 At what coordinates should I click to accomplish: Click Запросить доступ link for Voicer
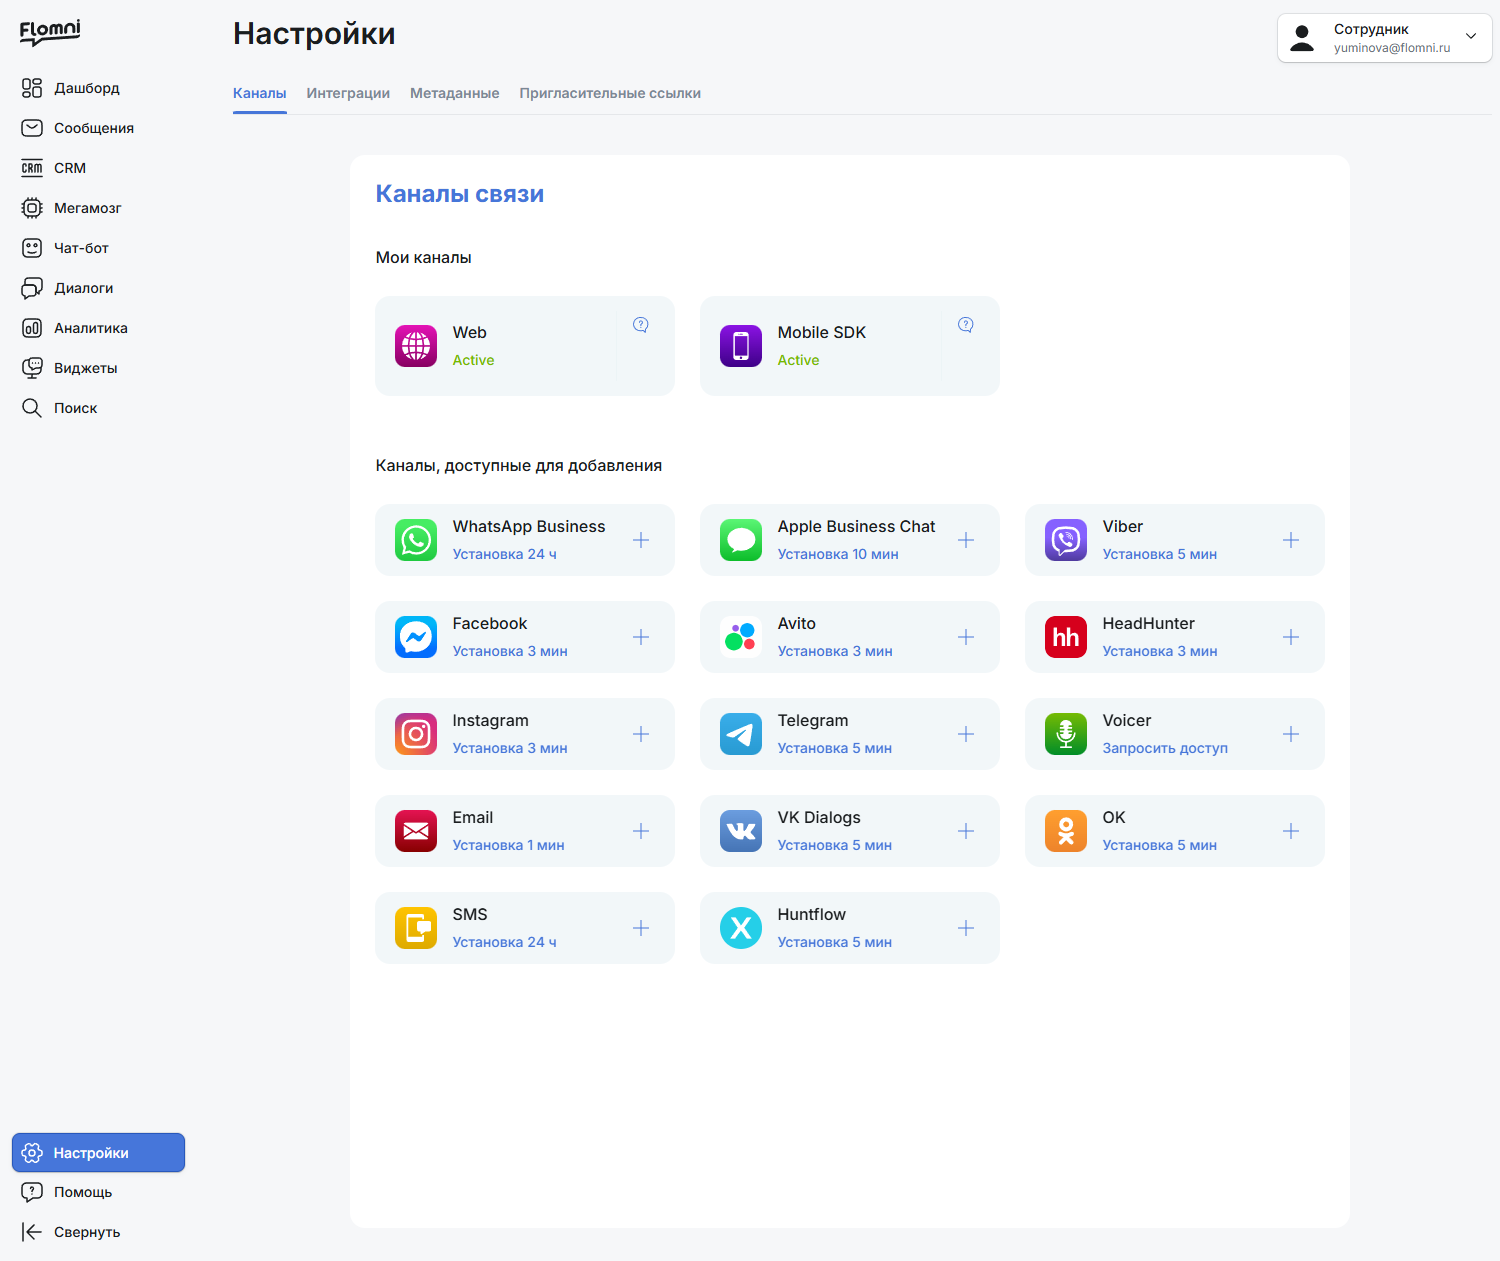[1165, 748]
